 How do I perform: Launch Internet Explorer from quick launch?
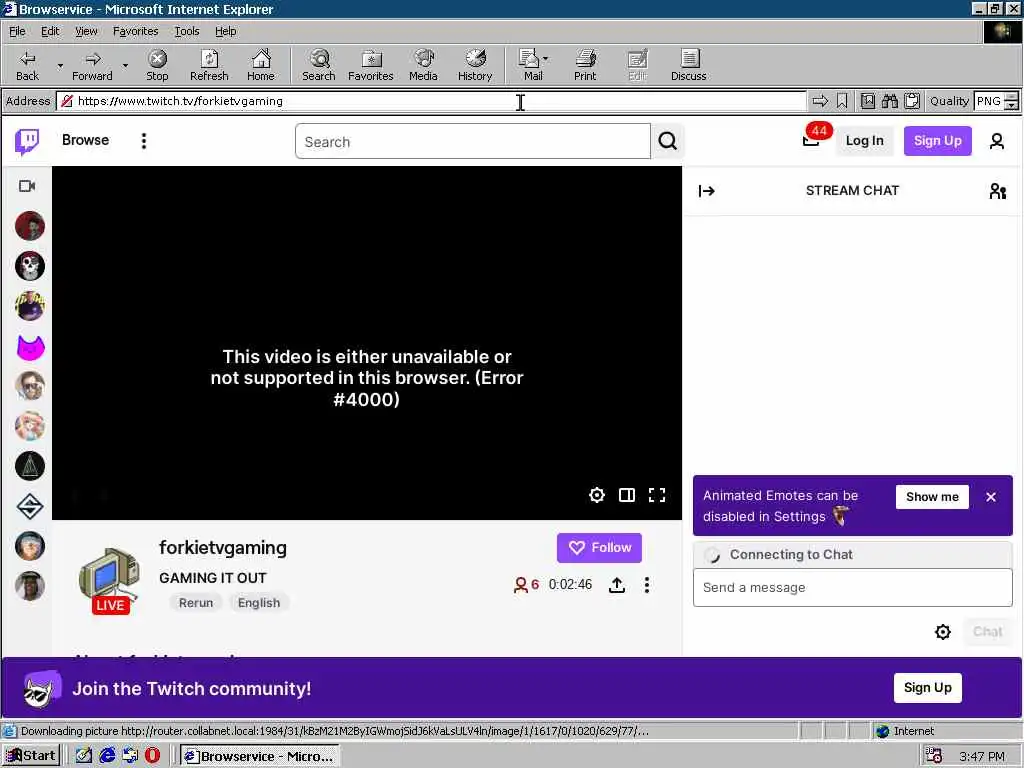click(107, 756)
